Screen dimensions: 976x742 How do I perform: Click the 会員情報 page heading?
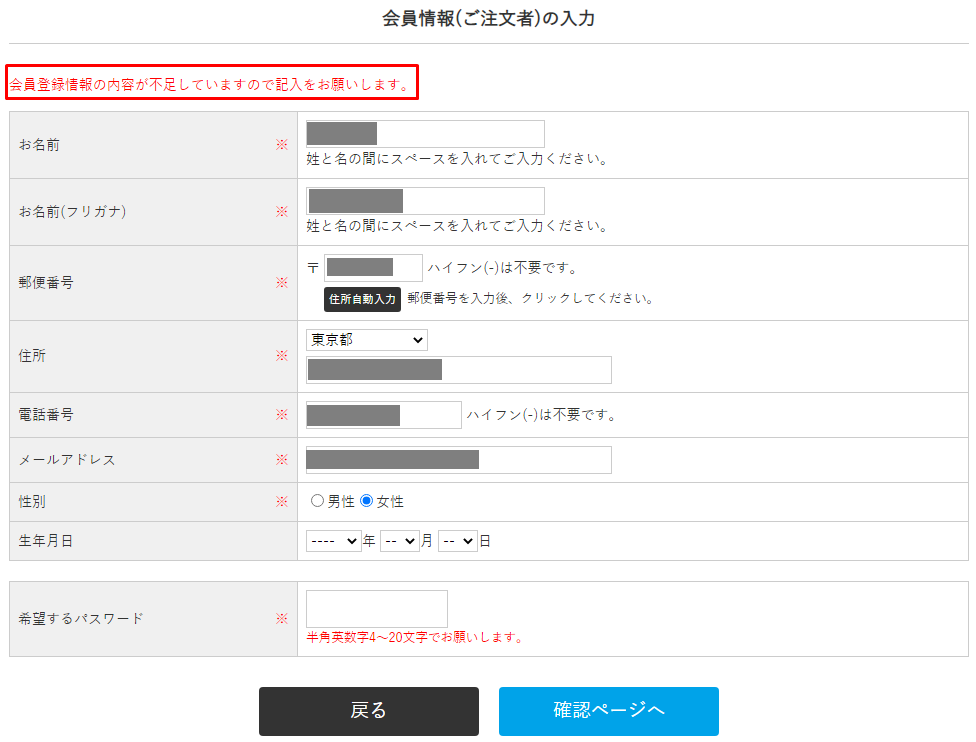(x=488, y=18)
